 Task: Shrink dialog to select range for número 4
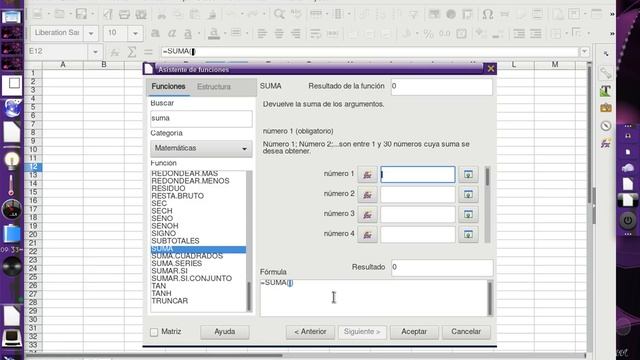(x=468, y=235)
